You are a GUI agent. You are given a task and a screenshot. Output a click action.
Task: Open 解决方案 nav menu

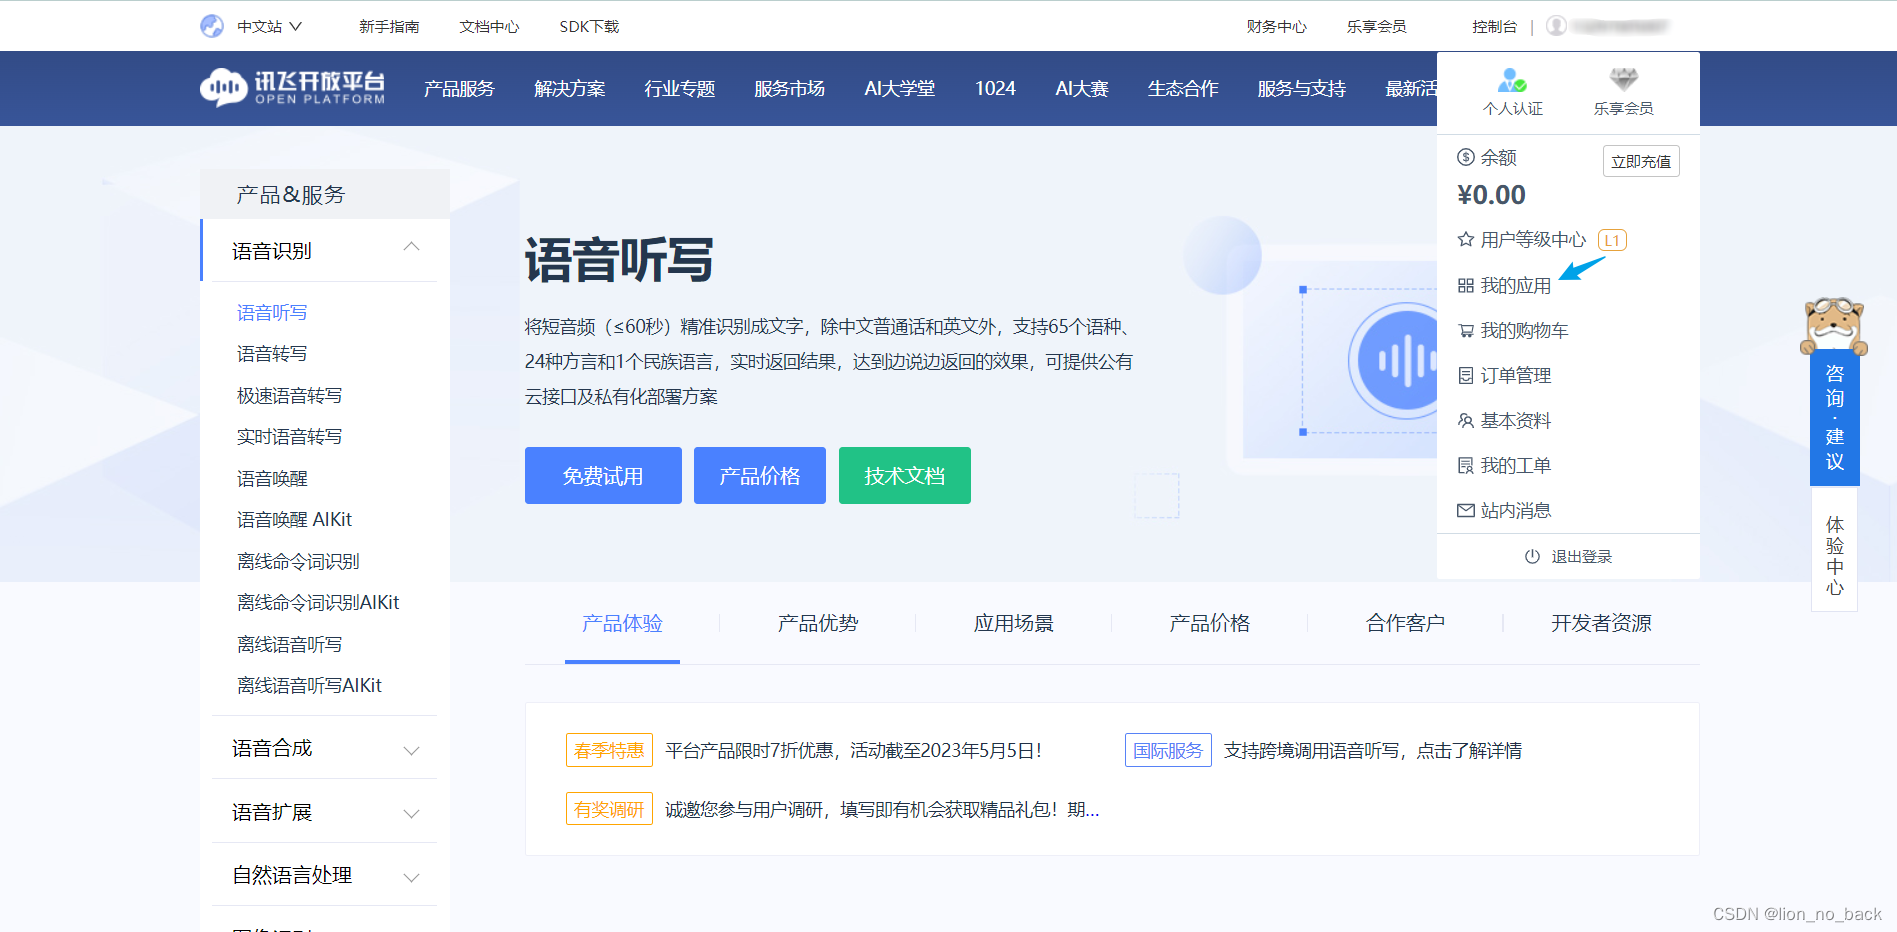pos(569,88)
